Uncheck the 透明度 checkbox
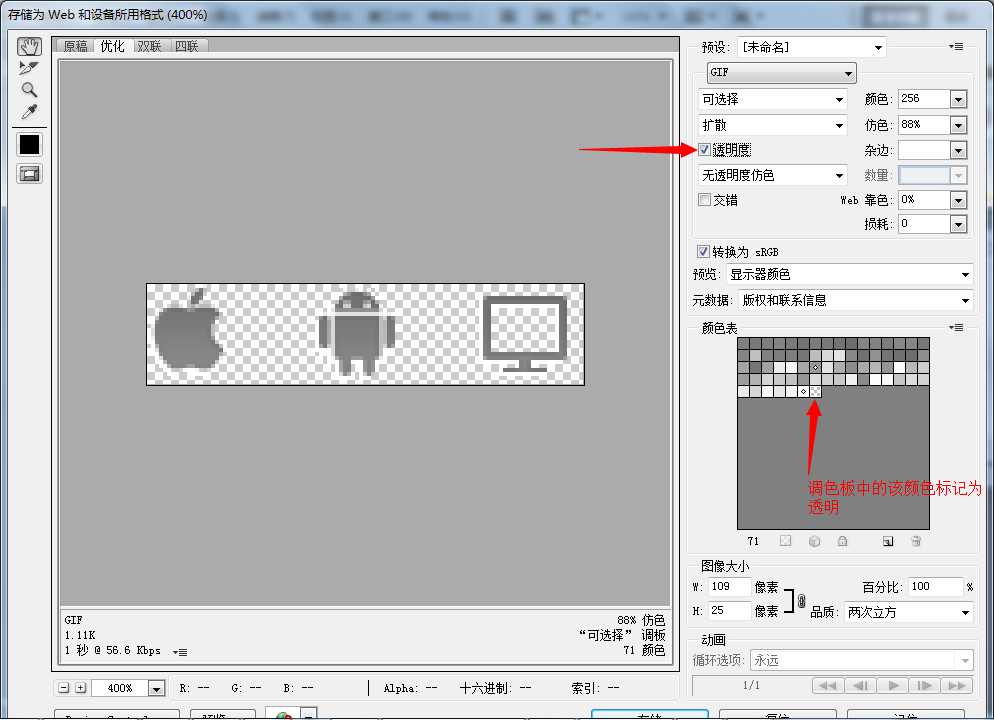This screenshot has height=720, width=994. pos(704,150)
